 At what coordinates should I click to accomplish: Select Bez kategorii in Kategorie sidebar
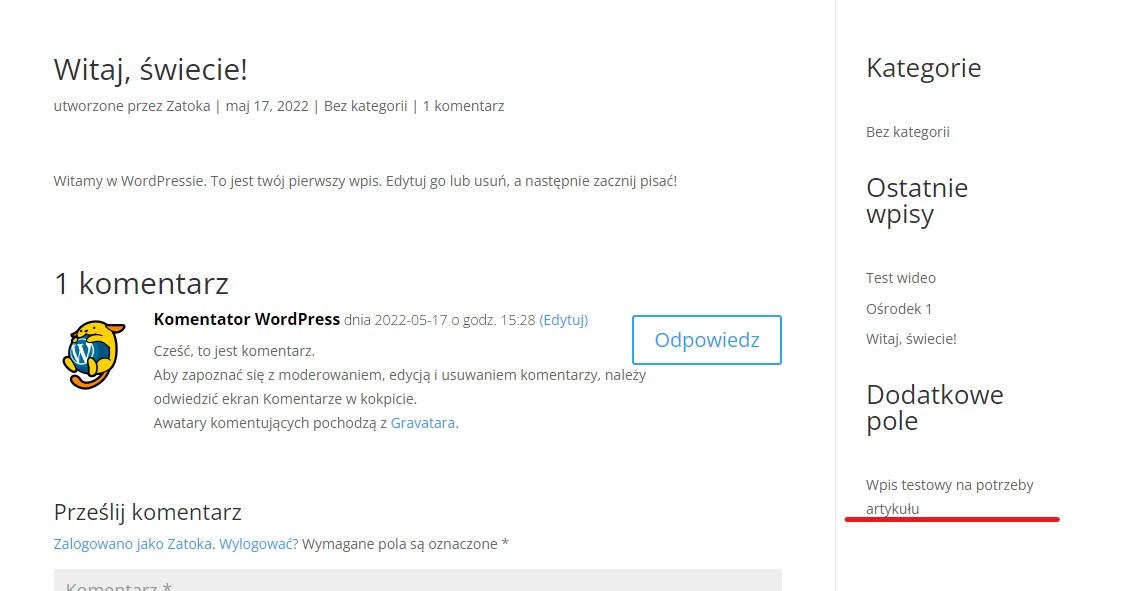907,132
